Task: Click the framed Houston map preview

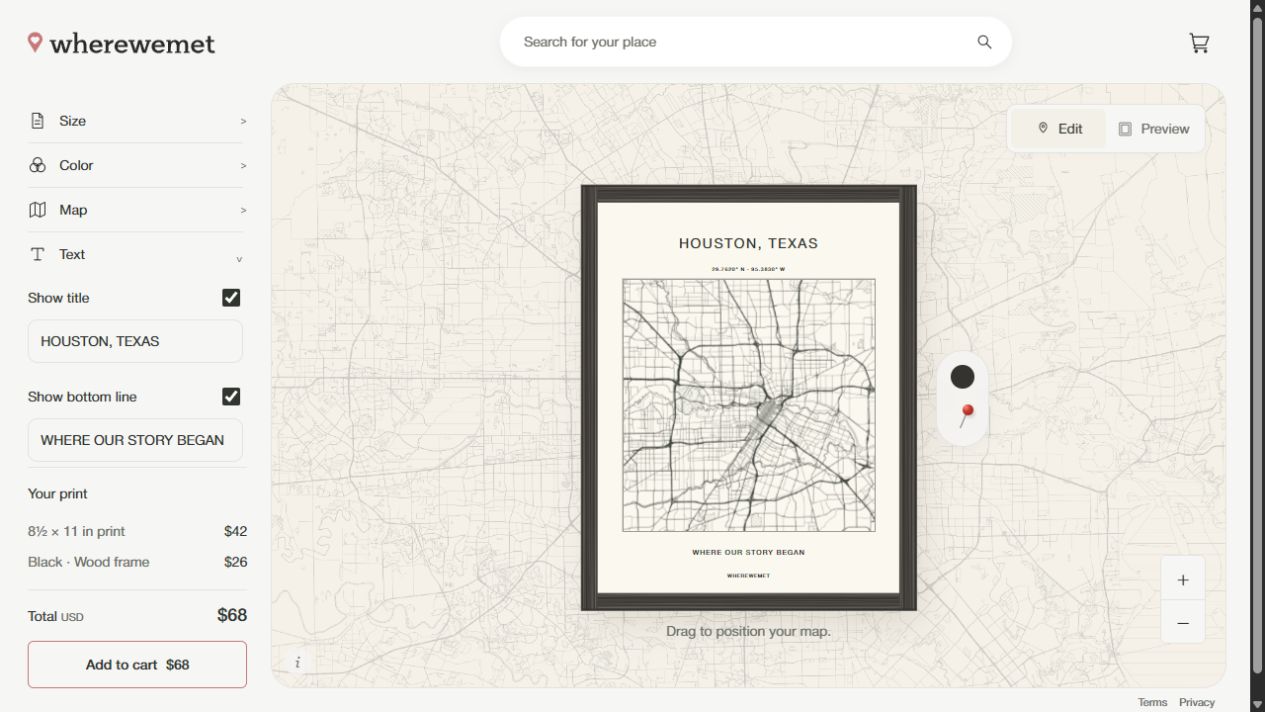Action: click(748, 398)
